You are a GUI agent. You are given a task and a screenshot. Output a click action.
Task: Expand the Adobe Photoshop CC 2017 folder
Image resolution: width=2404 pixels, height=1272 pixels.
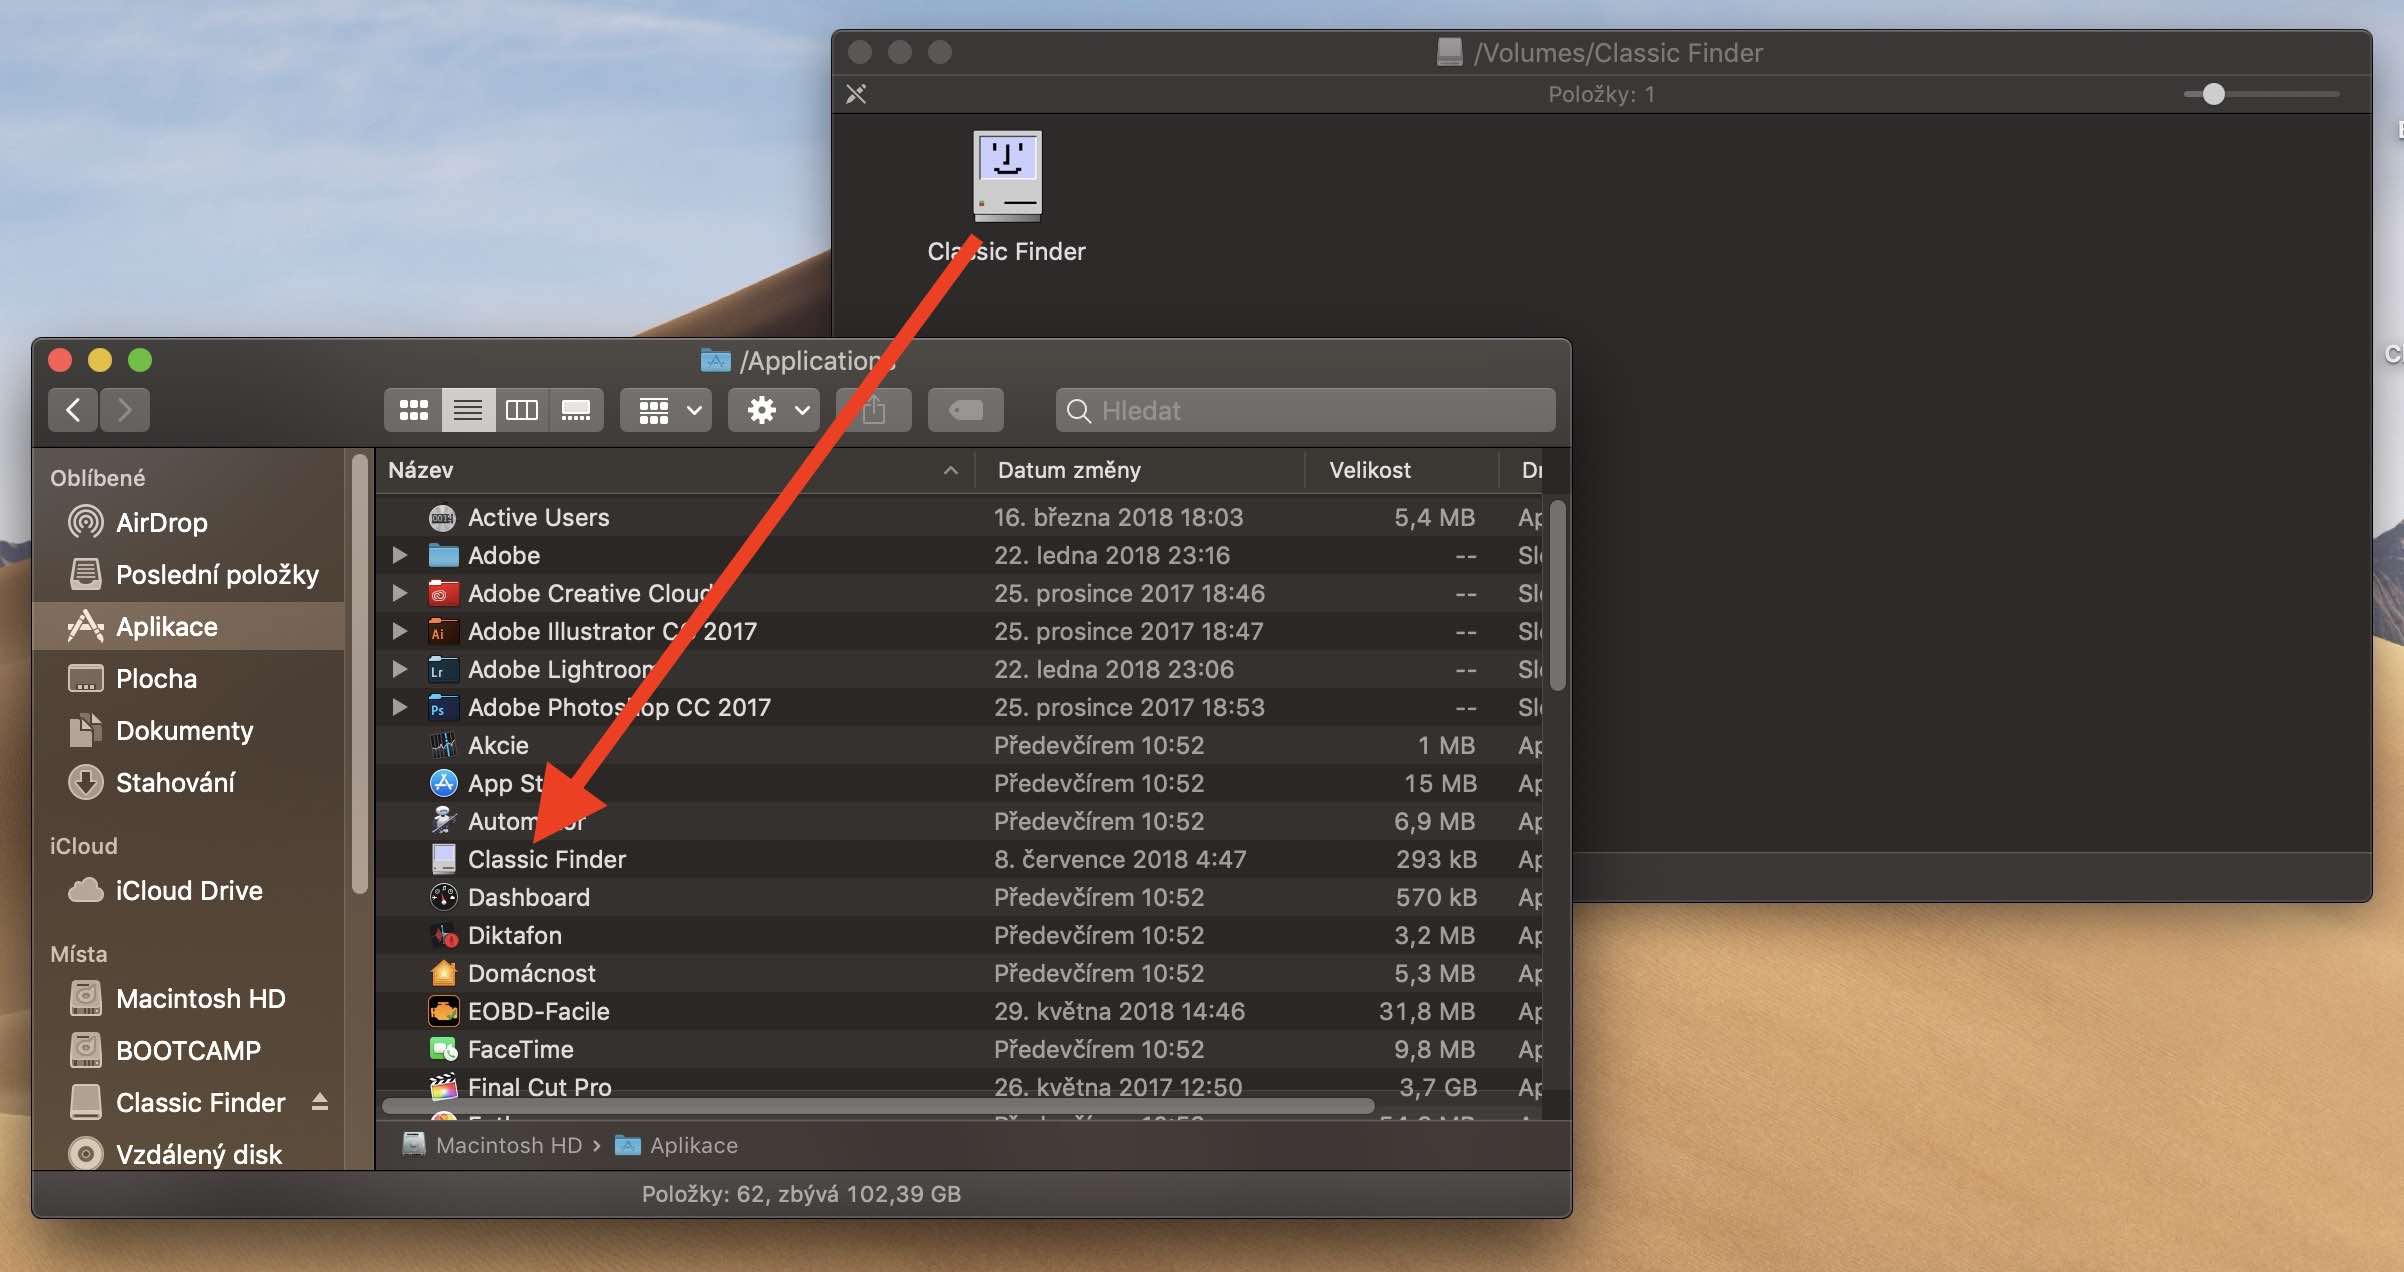399,707
